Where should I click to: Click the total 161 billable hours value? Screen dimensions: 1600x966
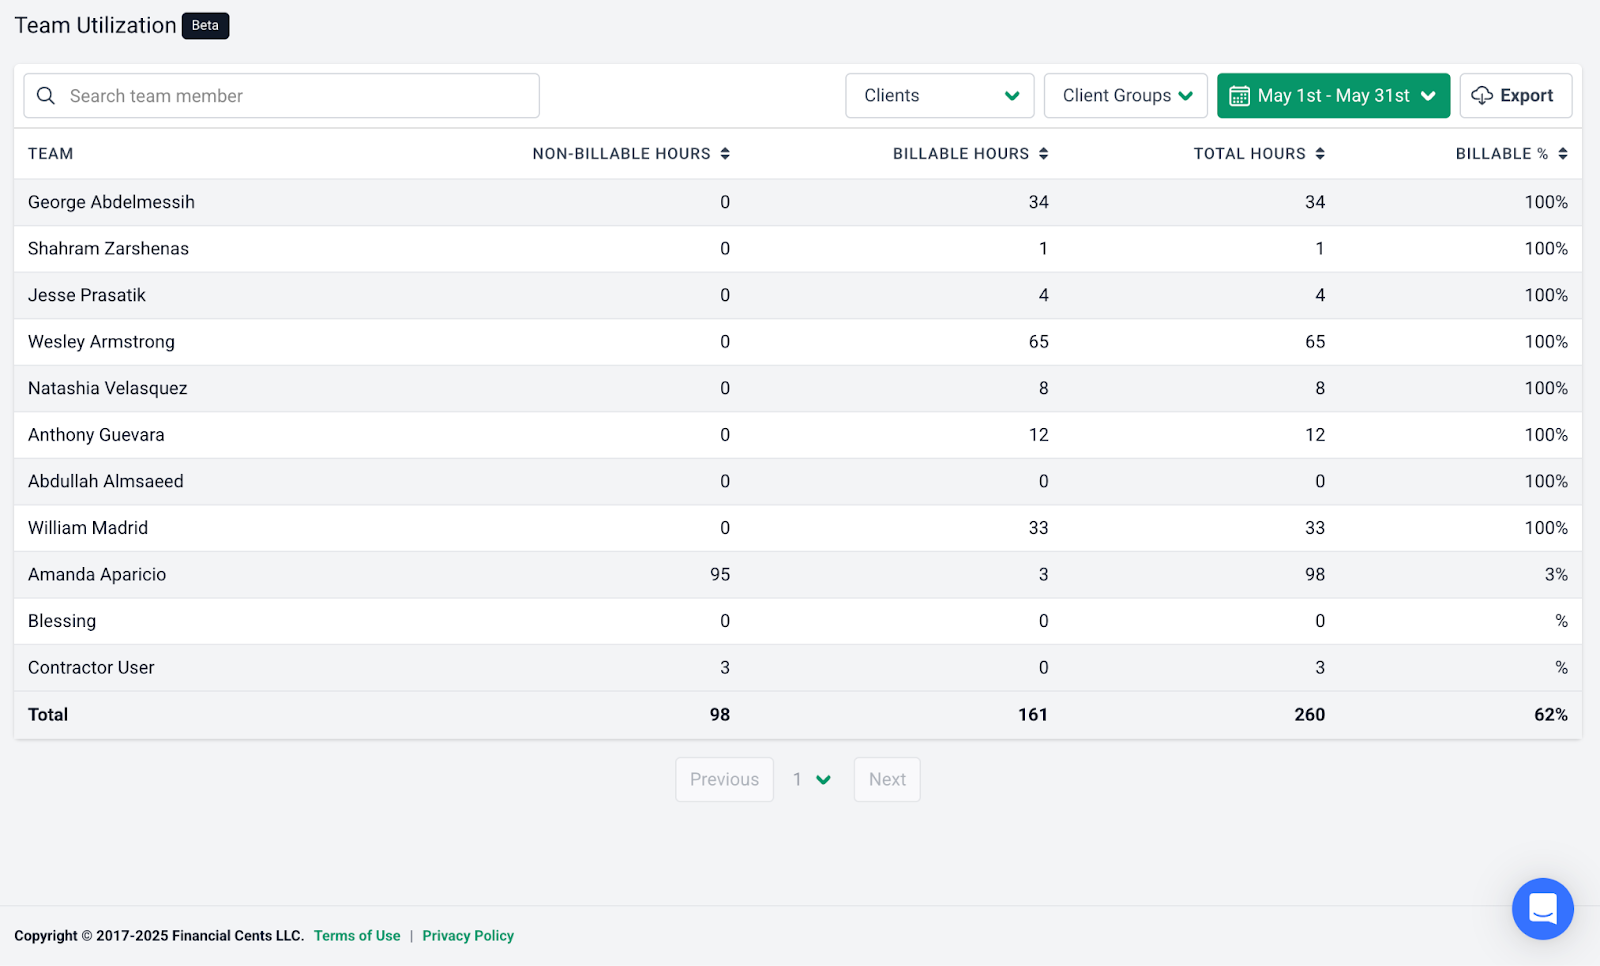(1033, 715)
